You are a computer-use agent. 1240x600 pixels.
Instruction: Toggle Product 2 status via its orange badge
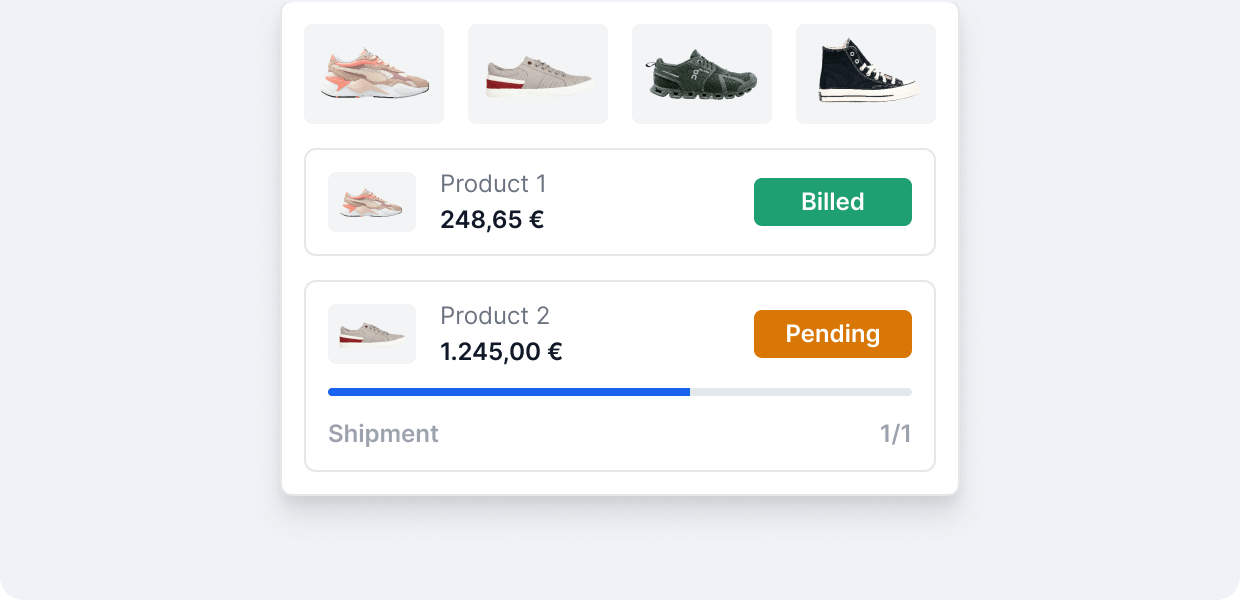coord(833,333)
